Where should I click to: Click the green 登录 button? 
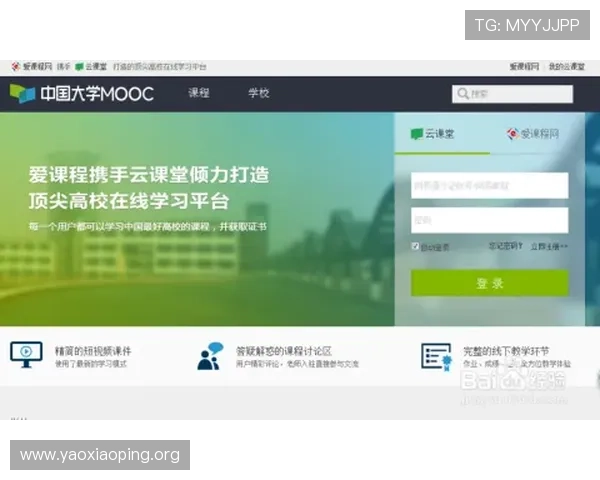[489, 283]
